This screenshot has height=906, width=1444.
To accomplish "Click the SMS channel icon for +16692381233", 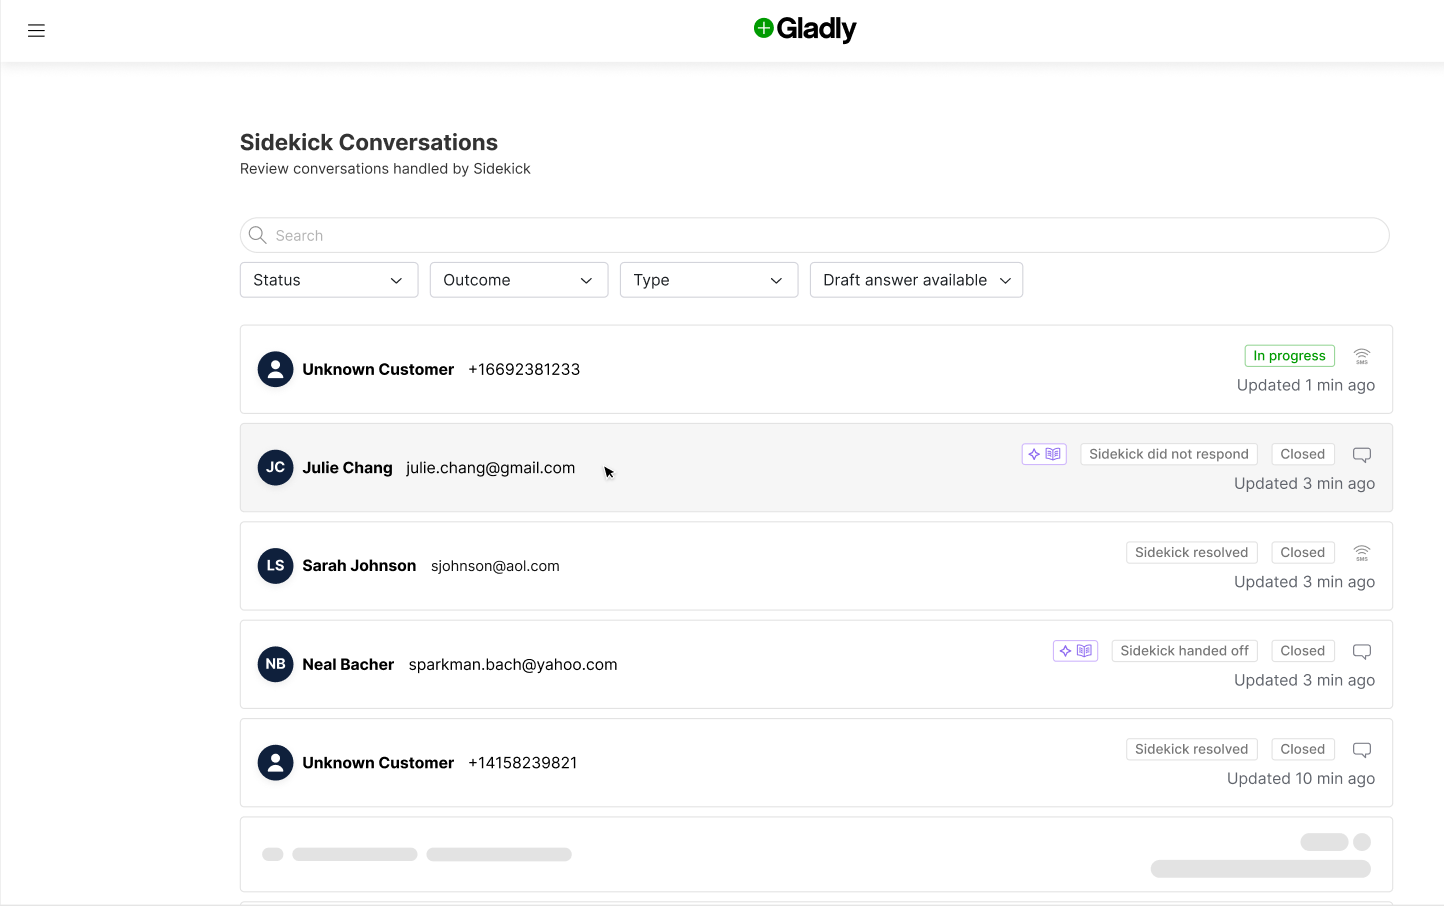I will [1362, 356].
